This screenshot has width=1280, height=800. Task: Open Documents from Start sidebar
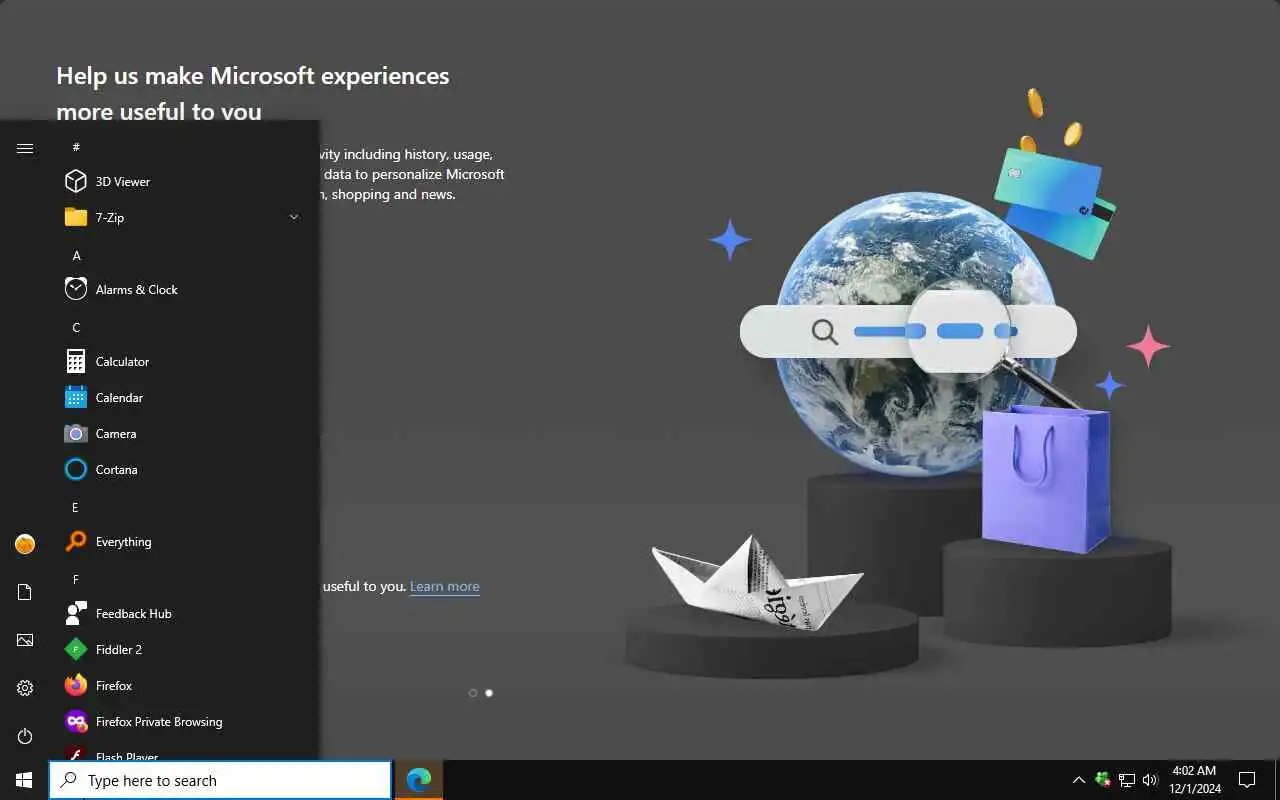pos(25,592)
